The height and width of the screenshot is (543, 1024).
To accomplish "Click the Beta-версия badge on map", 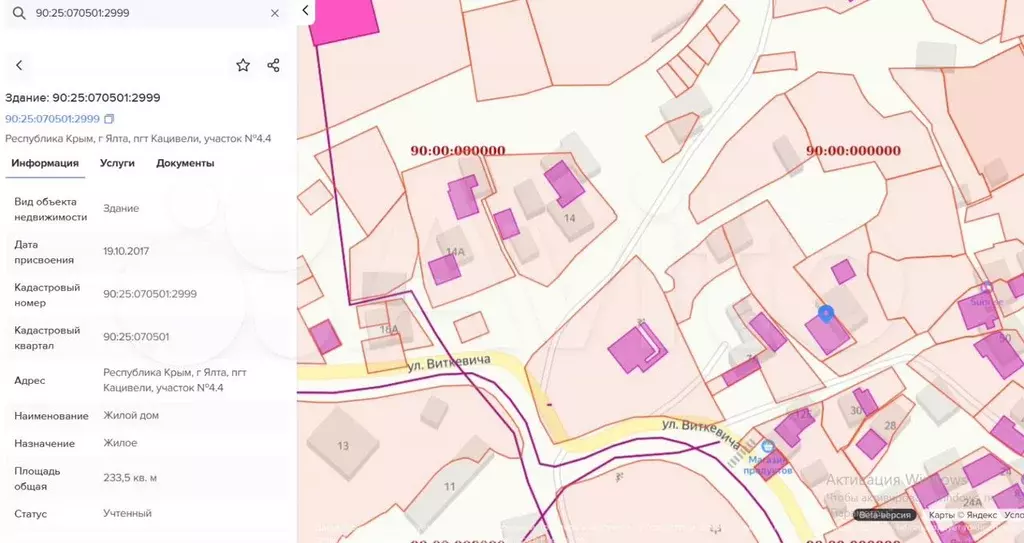I will (885, 515).
